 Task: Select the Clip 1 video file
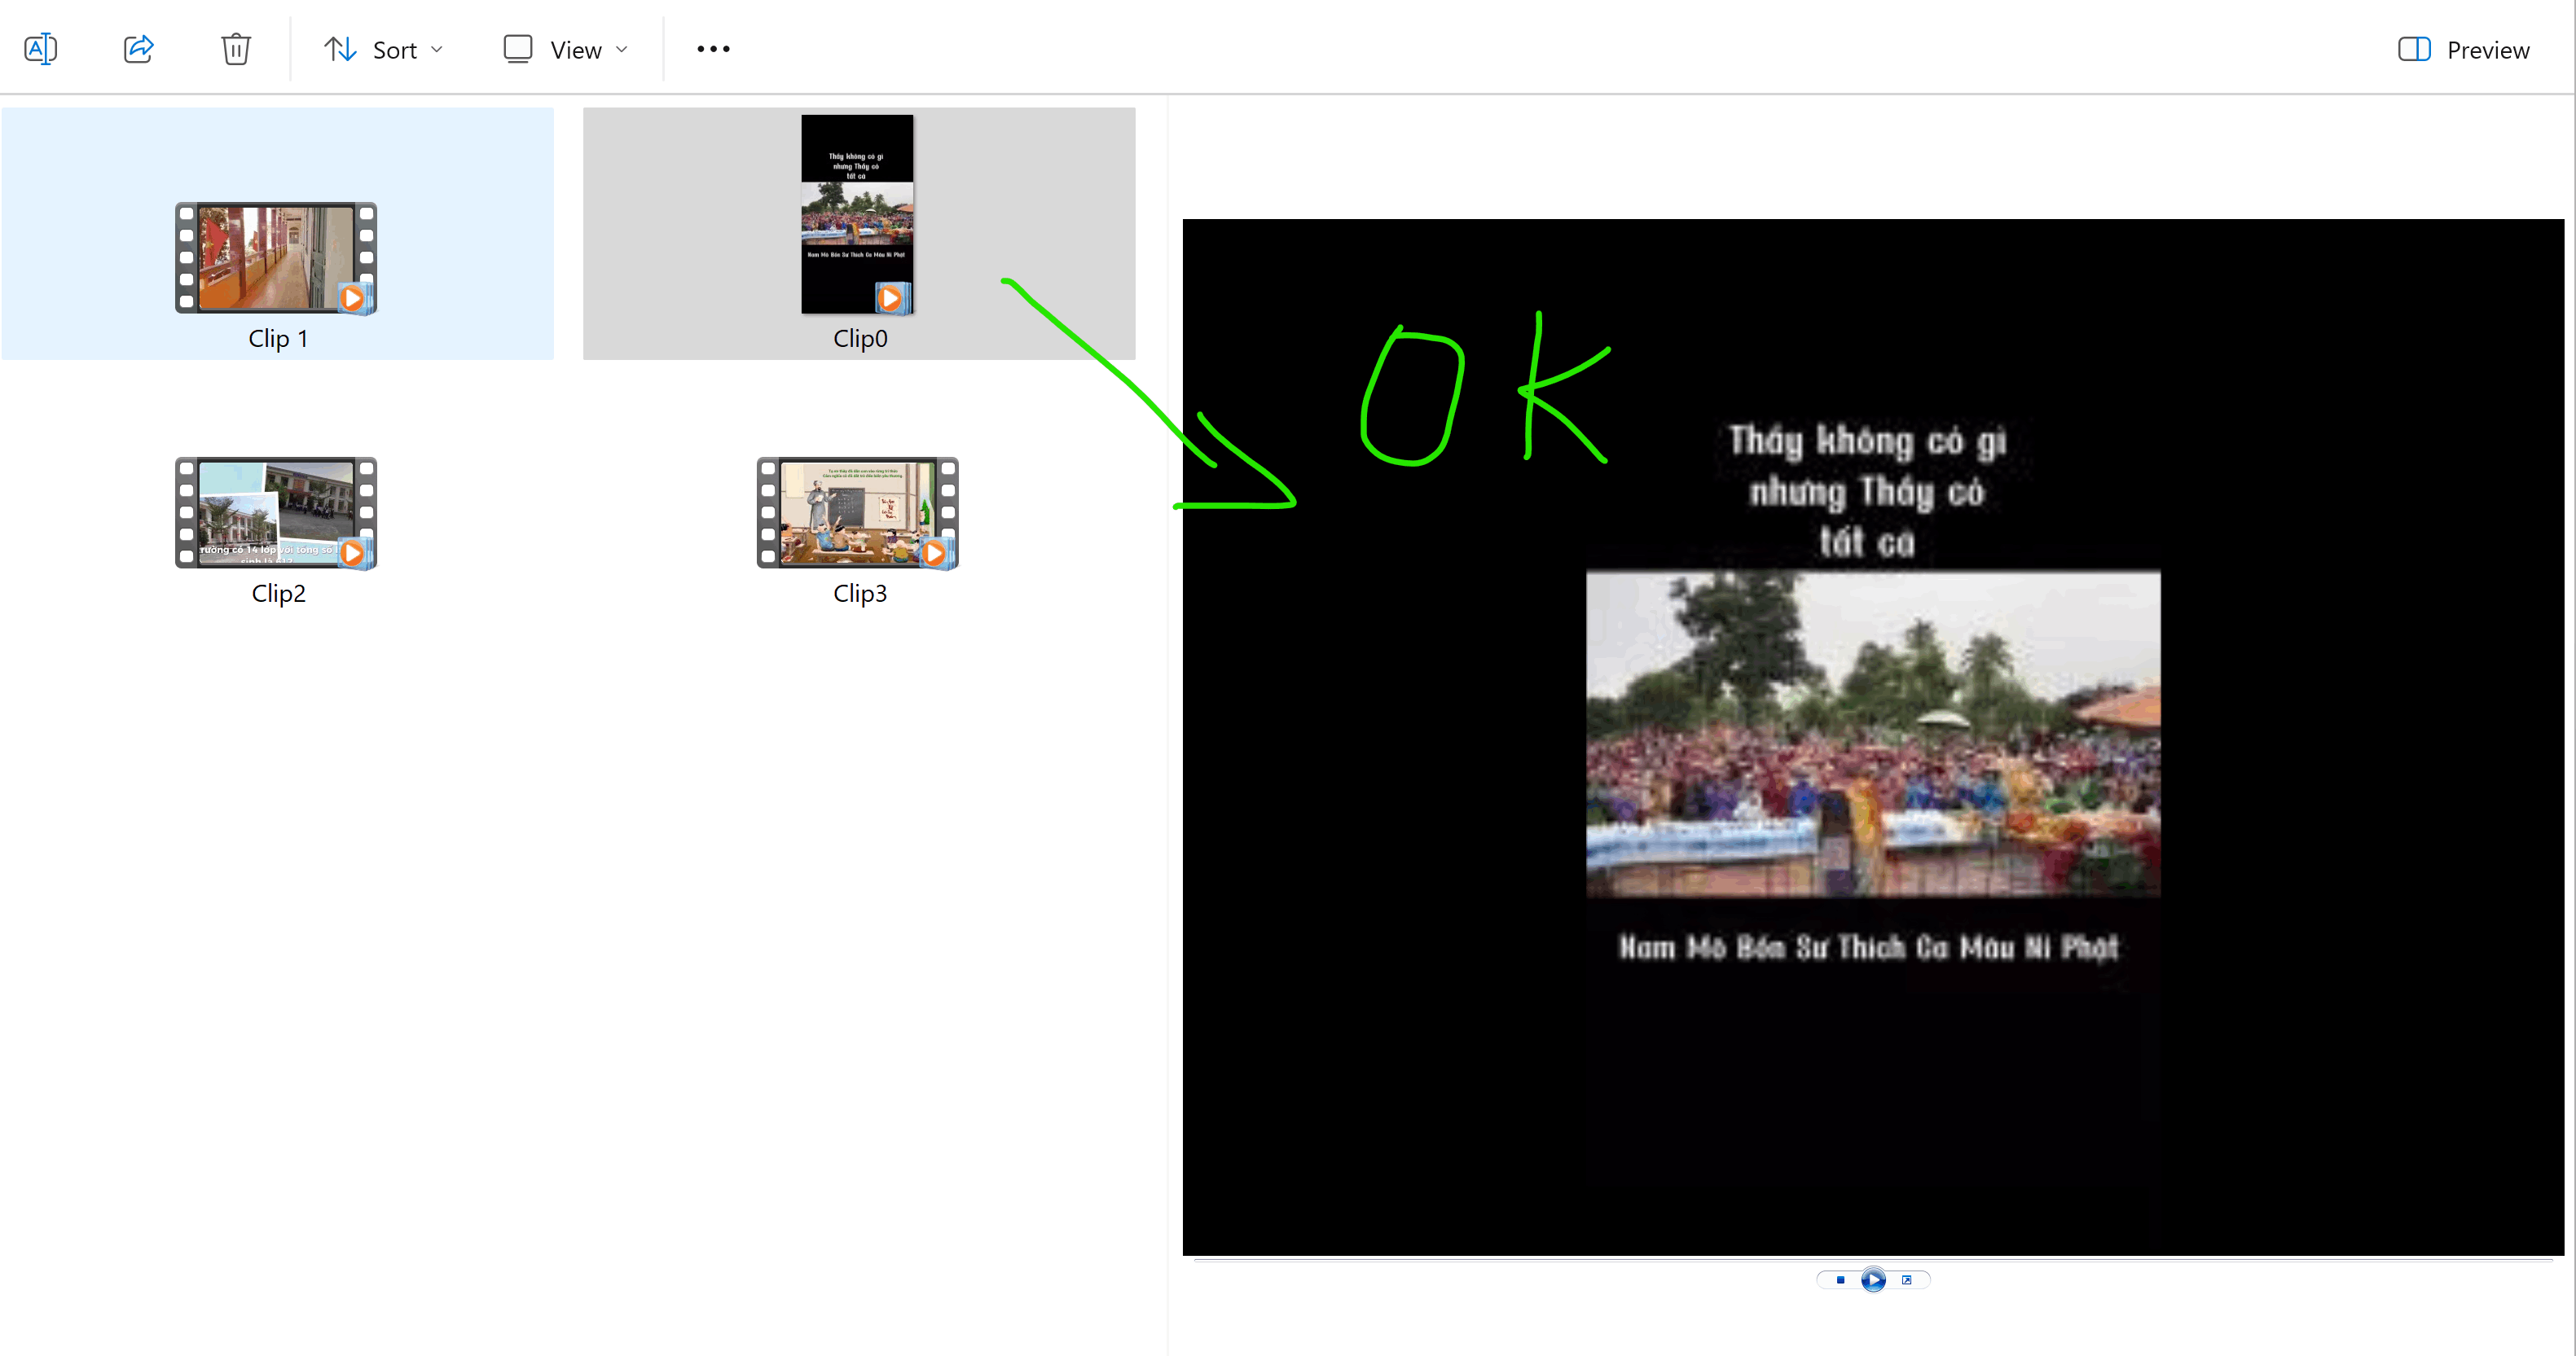point(276,258)
